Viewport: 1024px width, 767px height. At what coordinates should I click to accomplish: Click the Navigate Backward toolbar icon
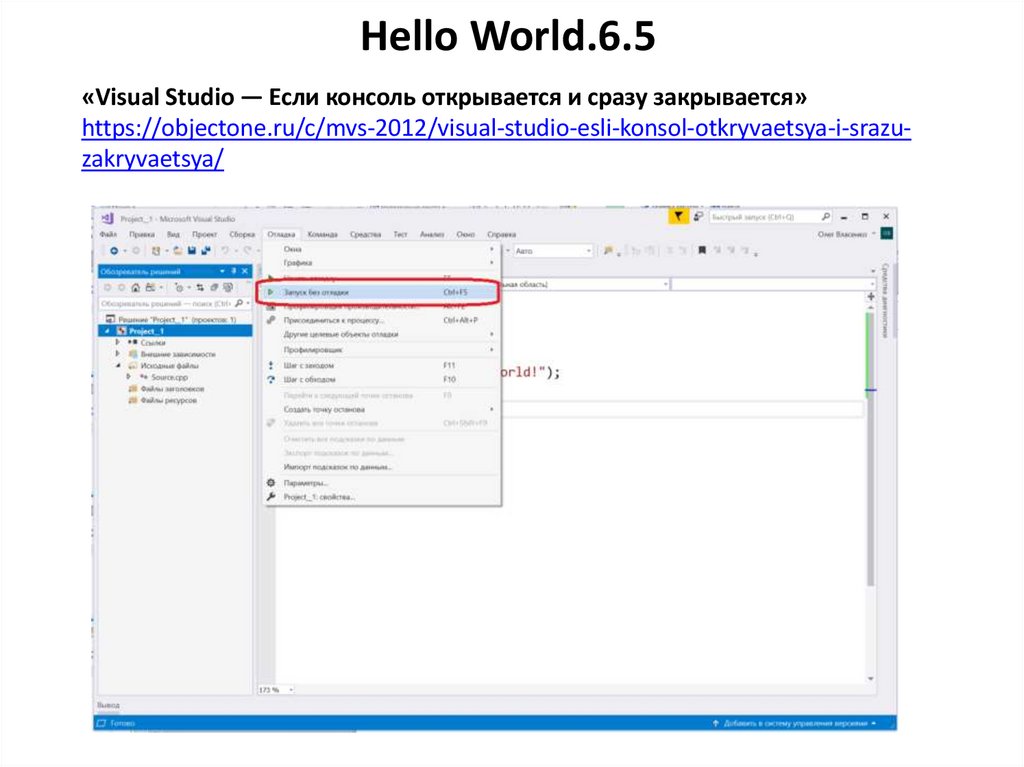click(x=114, y=251)
